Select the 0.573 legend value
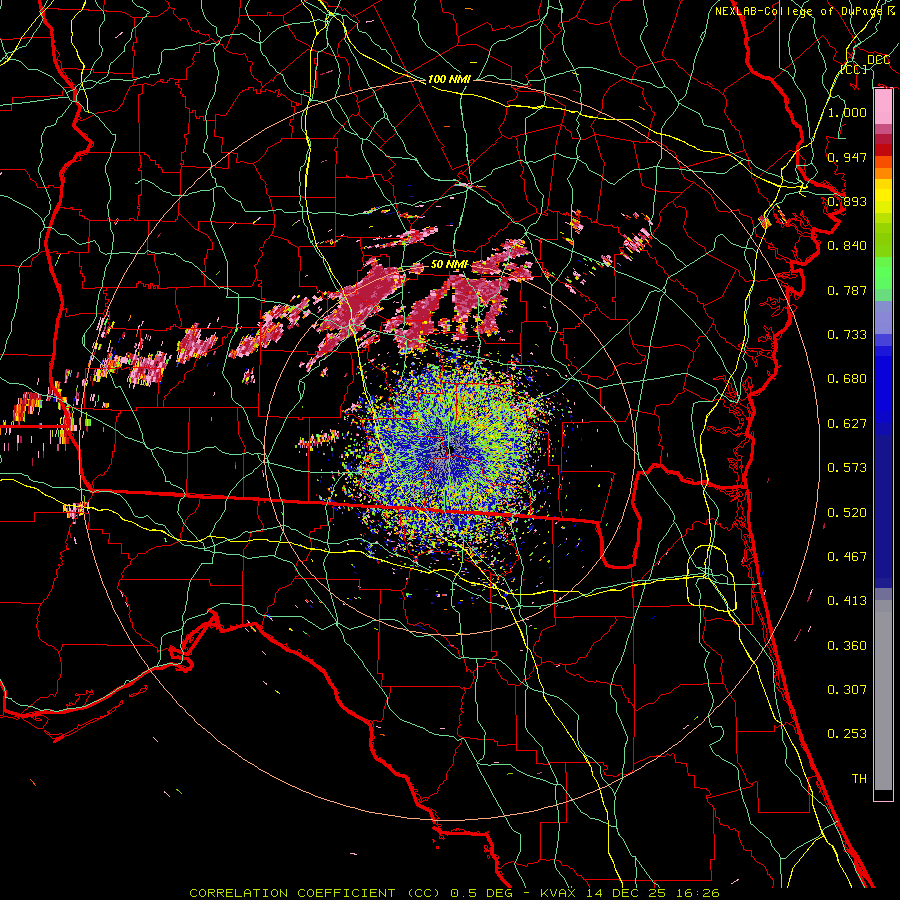900x900 pixels. [x=847, y=467]
